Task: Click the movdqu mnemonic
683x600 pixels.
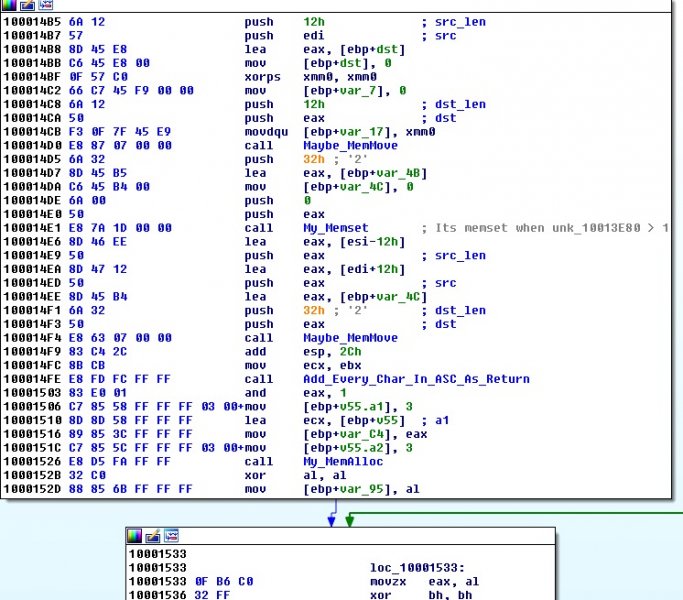Action: pos(266,132)
